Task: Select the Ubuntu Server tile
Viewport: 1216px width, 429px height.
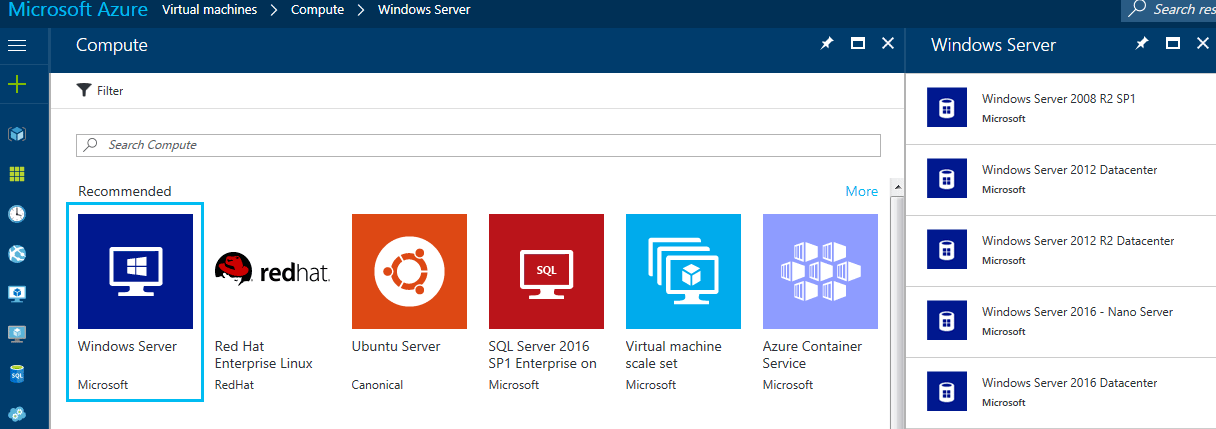Action: (409, 303)
